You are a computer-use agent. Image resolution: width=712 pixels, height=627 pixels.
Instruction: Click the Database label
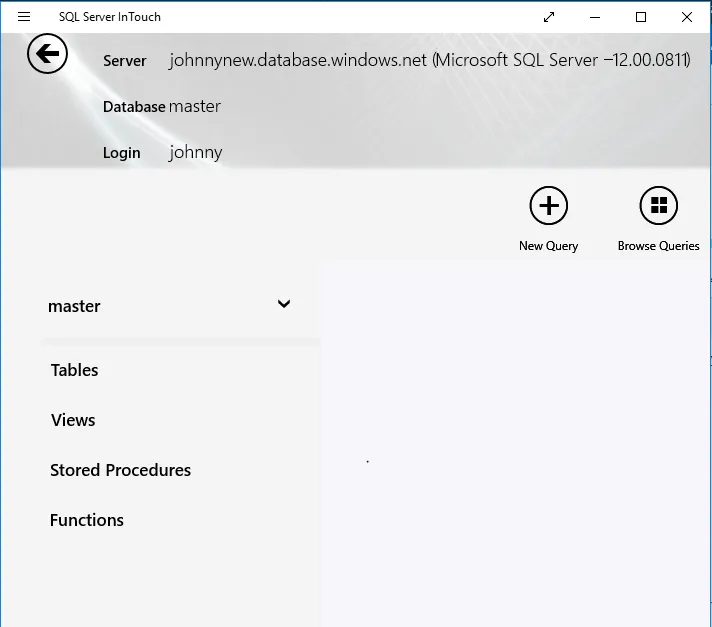coord(134,107)
